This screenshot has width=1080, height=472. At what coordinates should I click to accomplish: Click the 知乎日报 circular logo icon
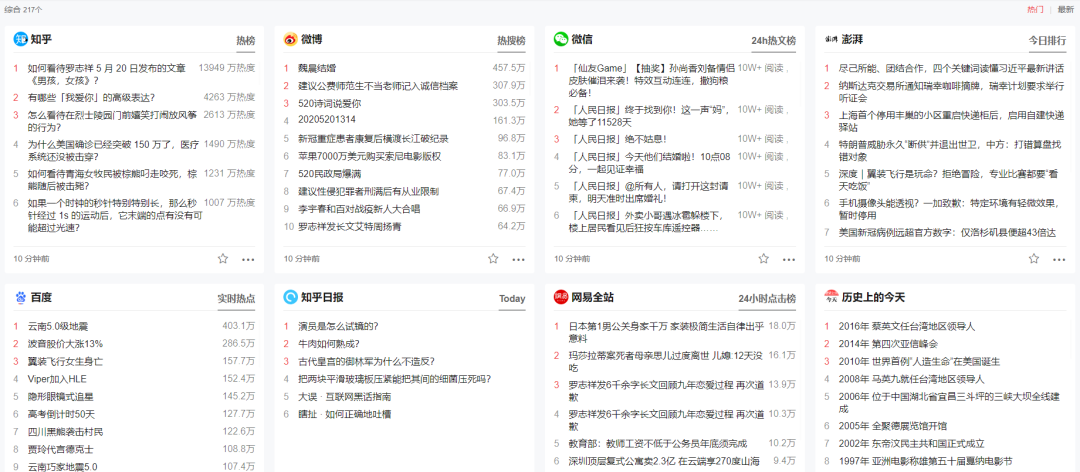tap(290, 297)
